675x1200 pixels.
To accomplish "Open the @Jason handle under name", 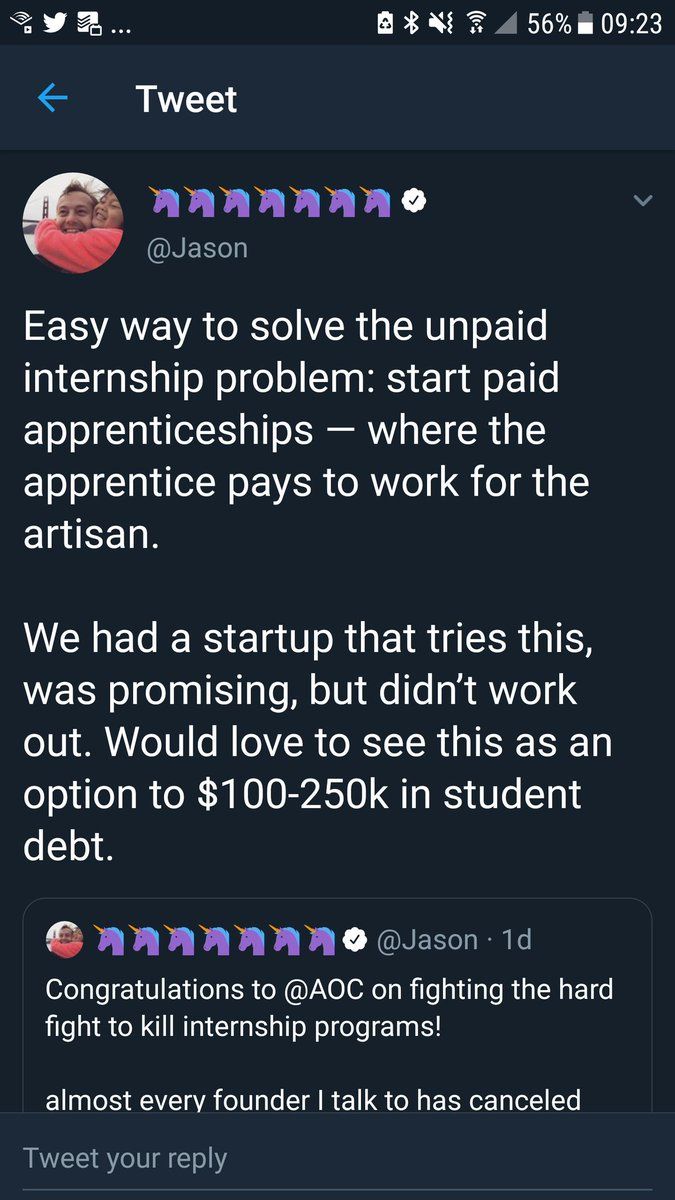I will (197, 247).
